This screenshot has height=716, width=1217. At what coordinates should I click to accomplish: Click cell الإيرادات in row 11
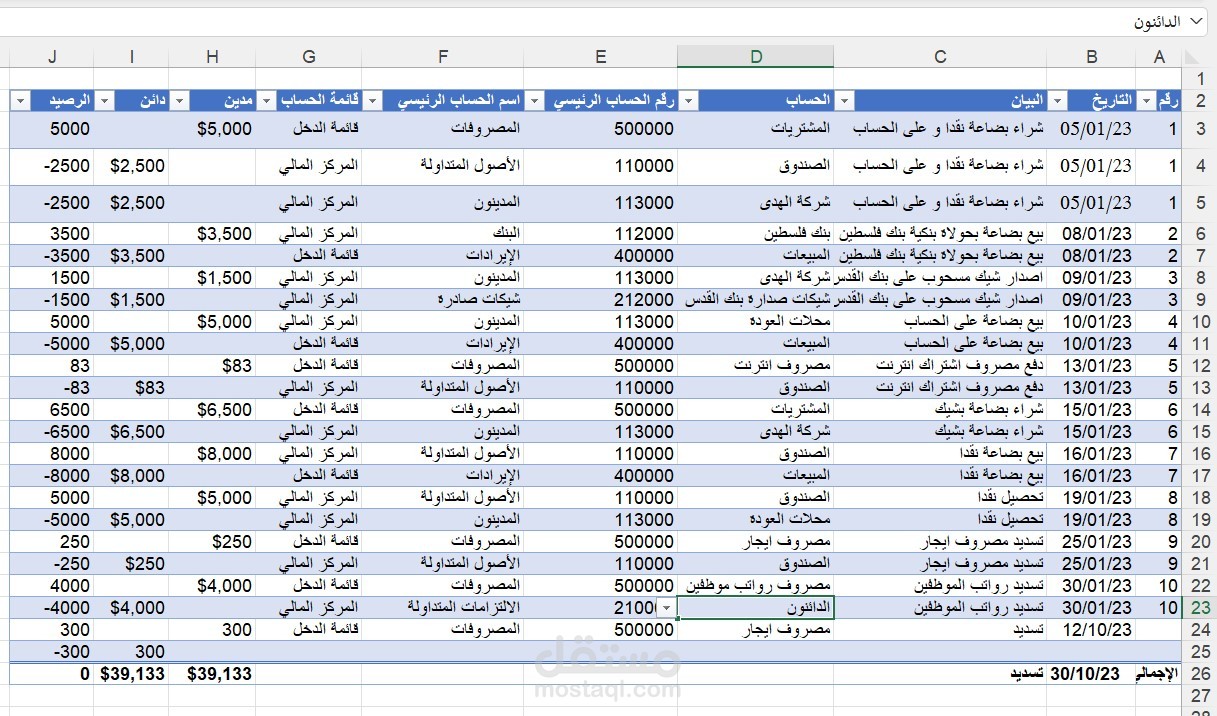[x=442, y=344]
